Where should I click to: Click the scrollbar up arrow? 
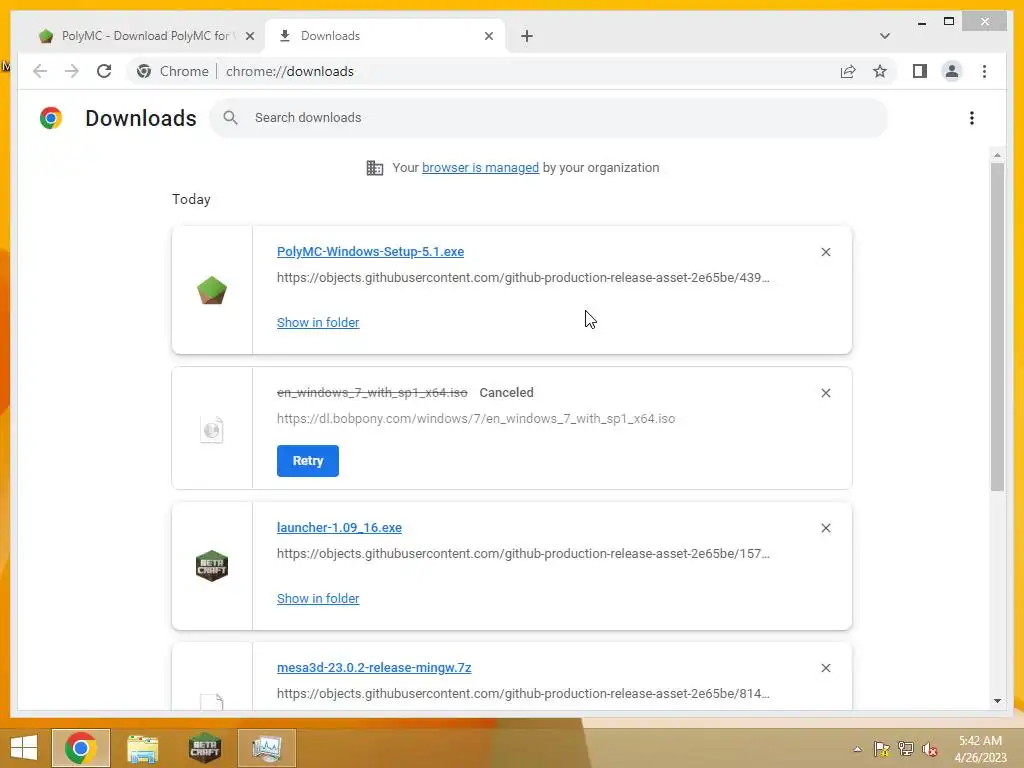click(x=997, y=155)
